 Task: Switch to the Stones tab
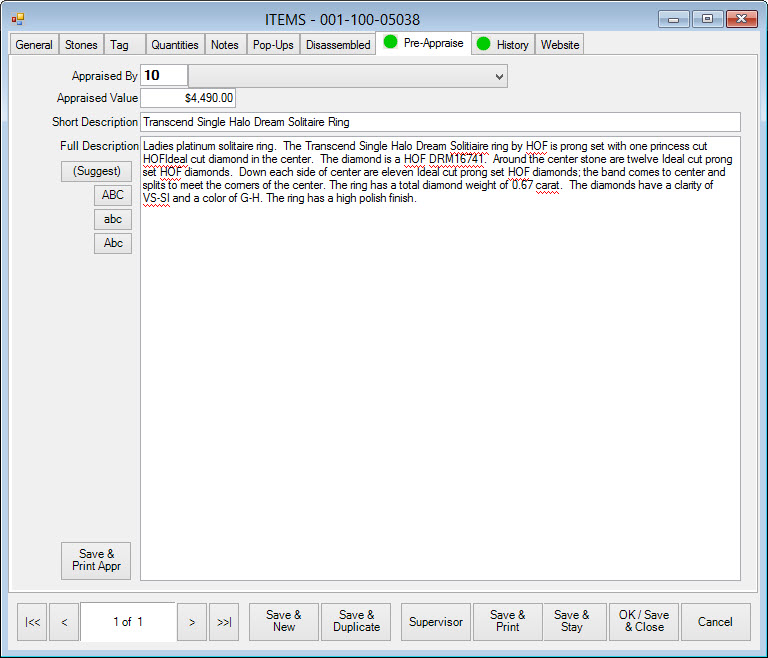tap(81, 45)
